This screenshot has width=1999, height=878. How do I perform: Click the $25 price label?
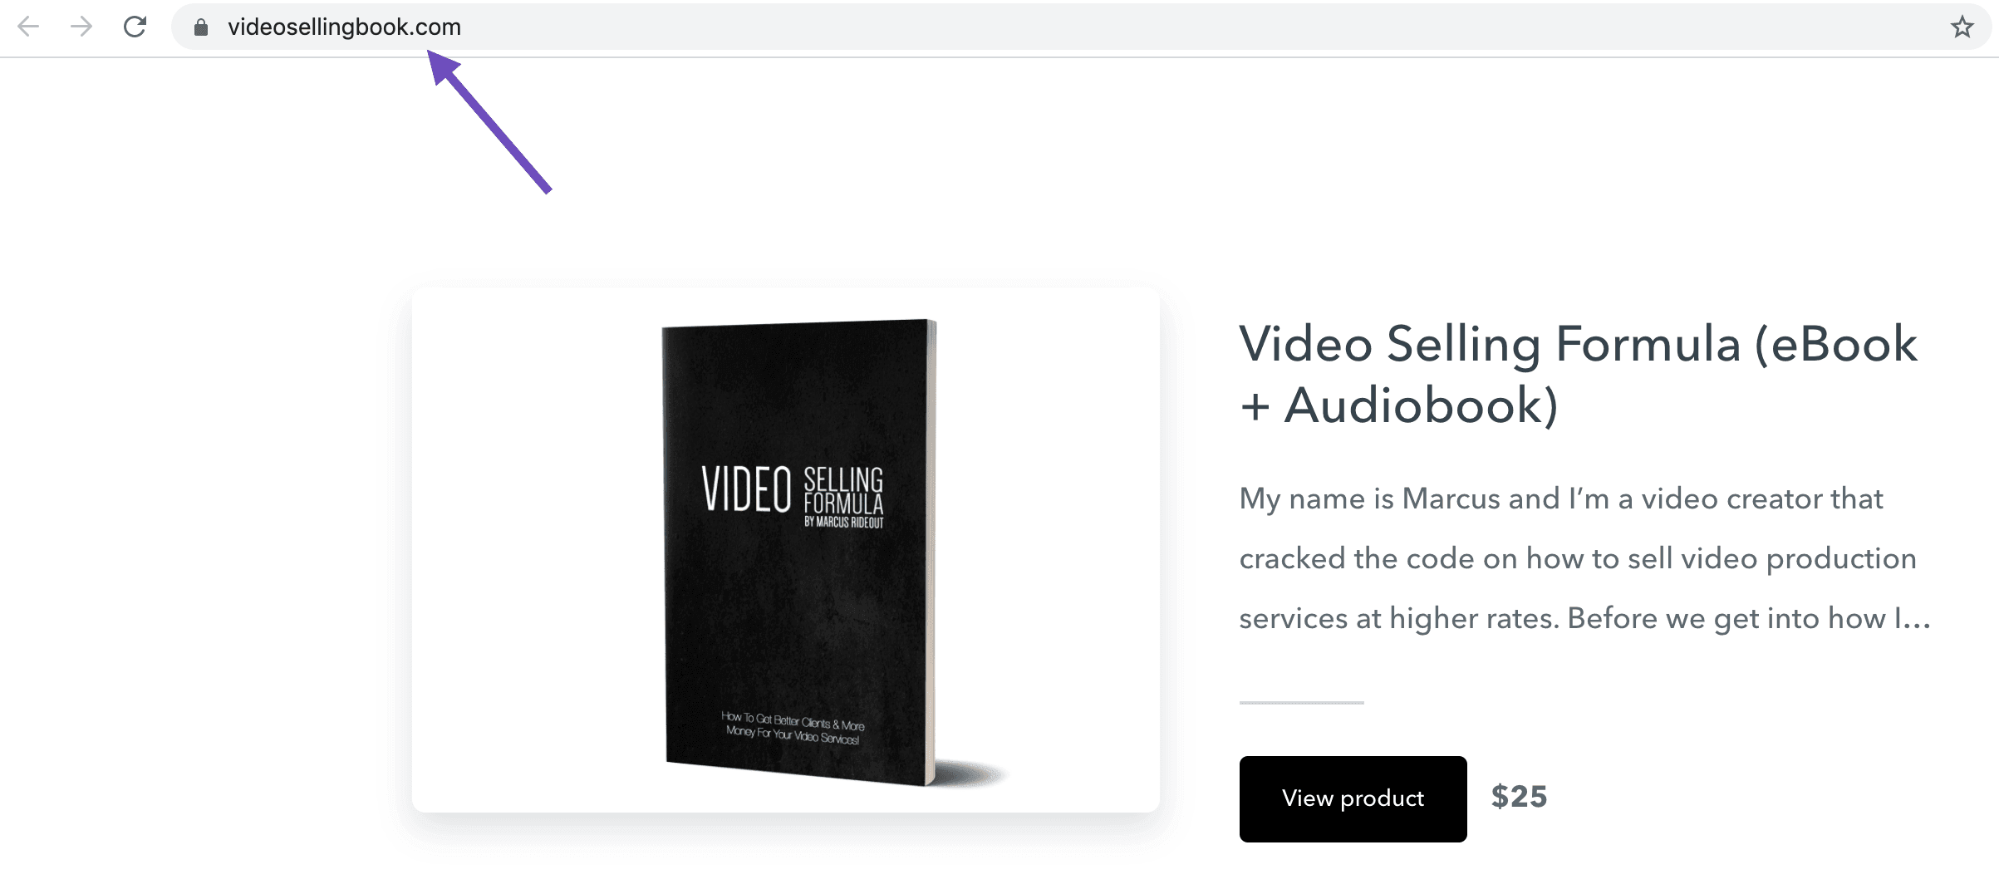coord(1519,797)
